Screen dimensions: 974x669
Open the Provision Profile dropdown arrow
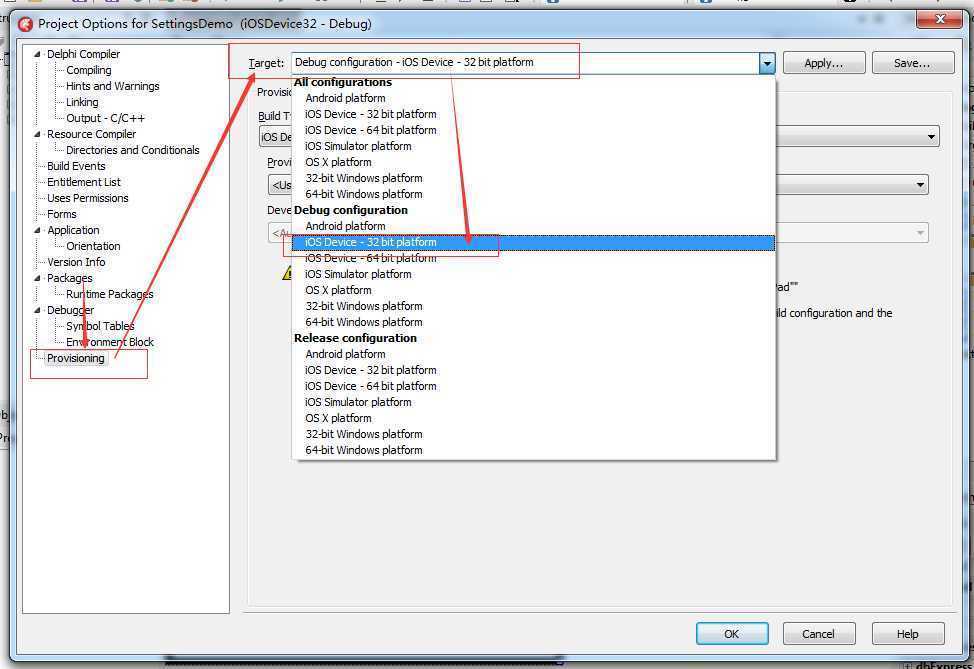click(x=920, y=184)
